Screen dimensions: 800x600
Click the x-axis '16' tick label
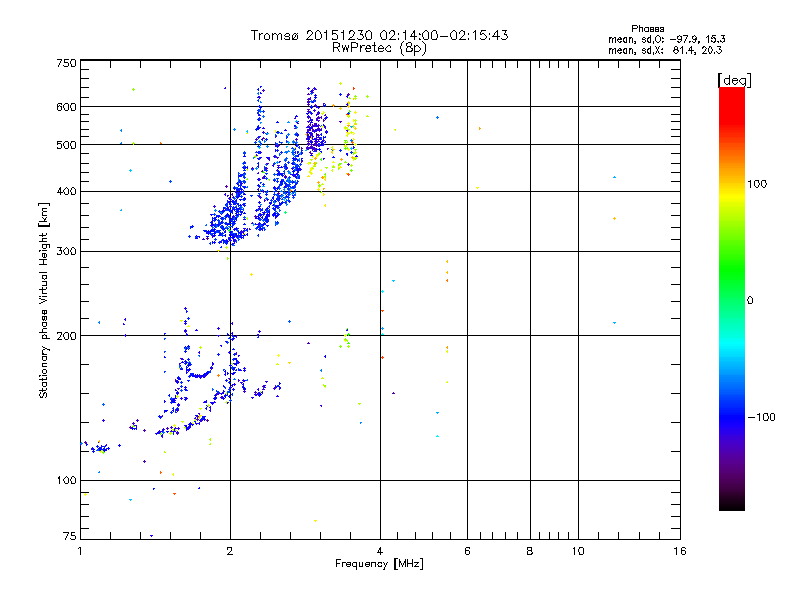click(680, 551)
